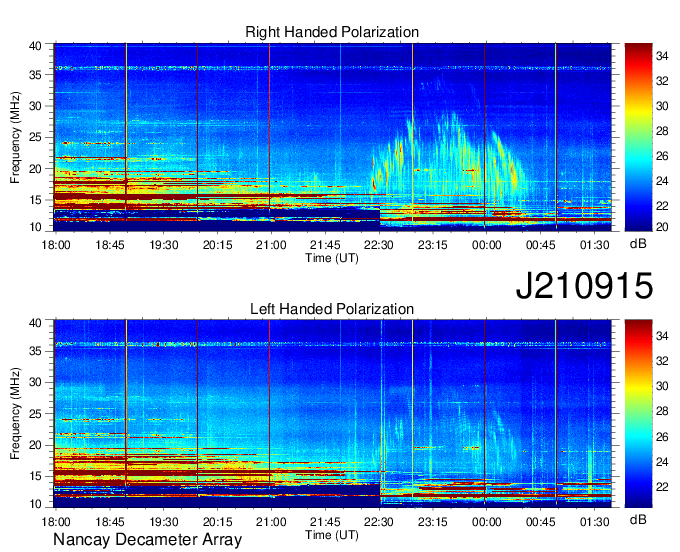This screenshot has width=680, height=552.
Task: Click the 15 MHz tick on the right-handed plot
Action: click(x=35, y=200)
